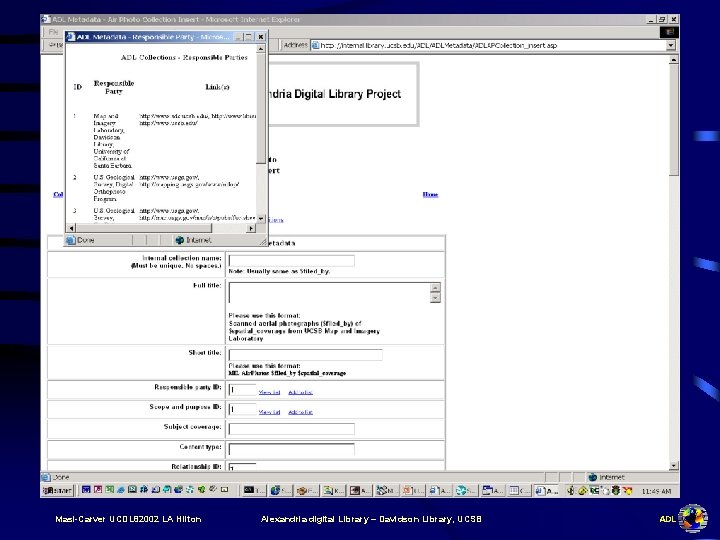720x540 pixels.
Task: Click the Responsible Party popup title bar icon
Action: 71,37
